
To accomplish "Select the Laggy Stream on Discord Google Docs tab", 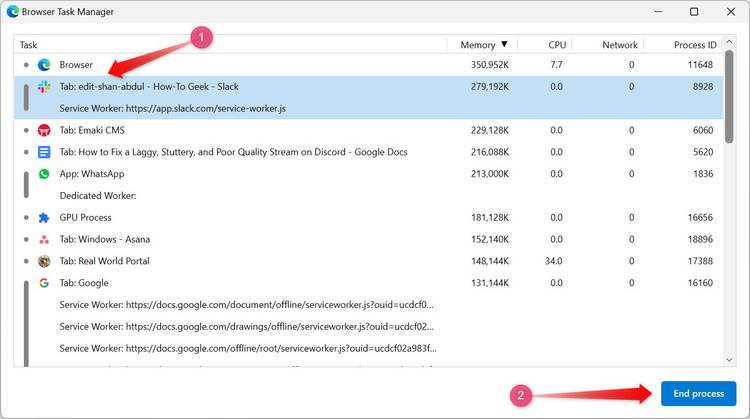I will (x=368, y=152).
